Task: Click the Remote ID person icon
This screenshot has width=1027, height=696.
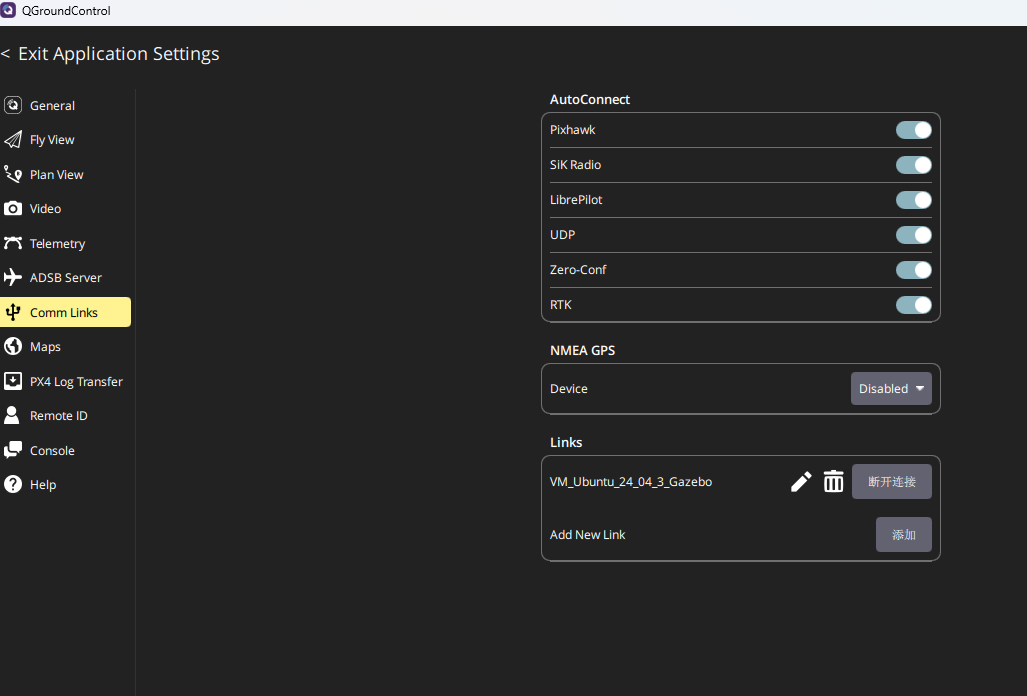Action: [x=12, y=415]
